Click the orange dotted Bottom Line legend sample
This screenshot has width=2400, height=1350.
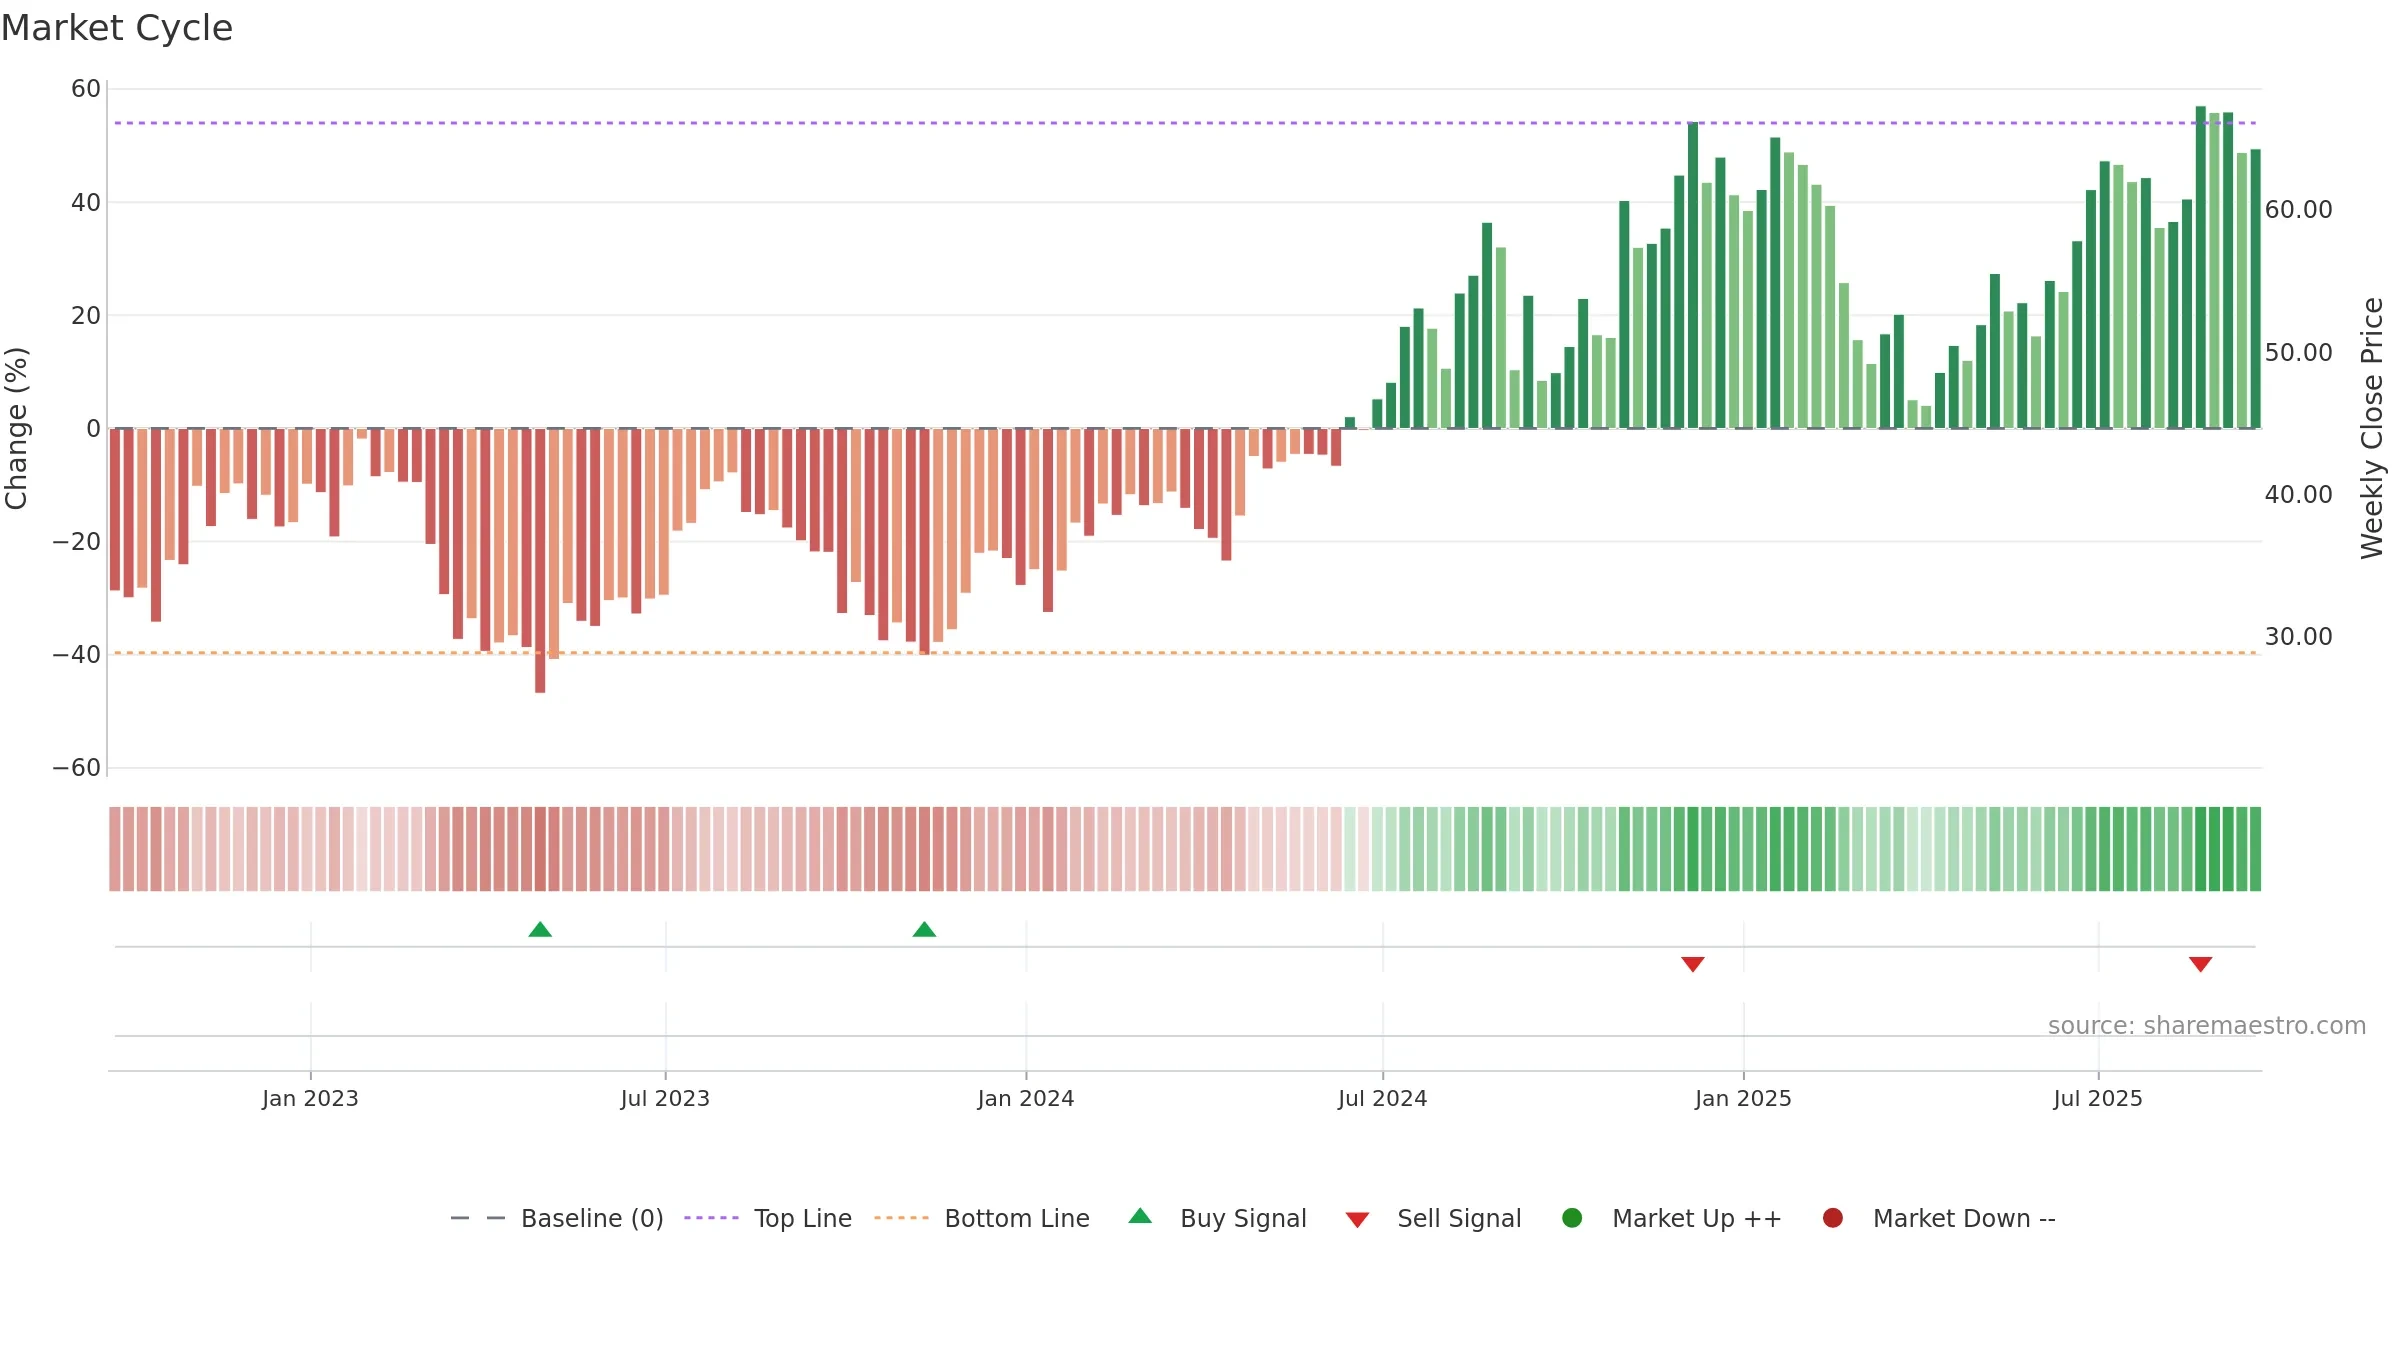901,1218
